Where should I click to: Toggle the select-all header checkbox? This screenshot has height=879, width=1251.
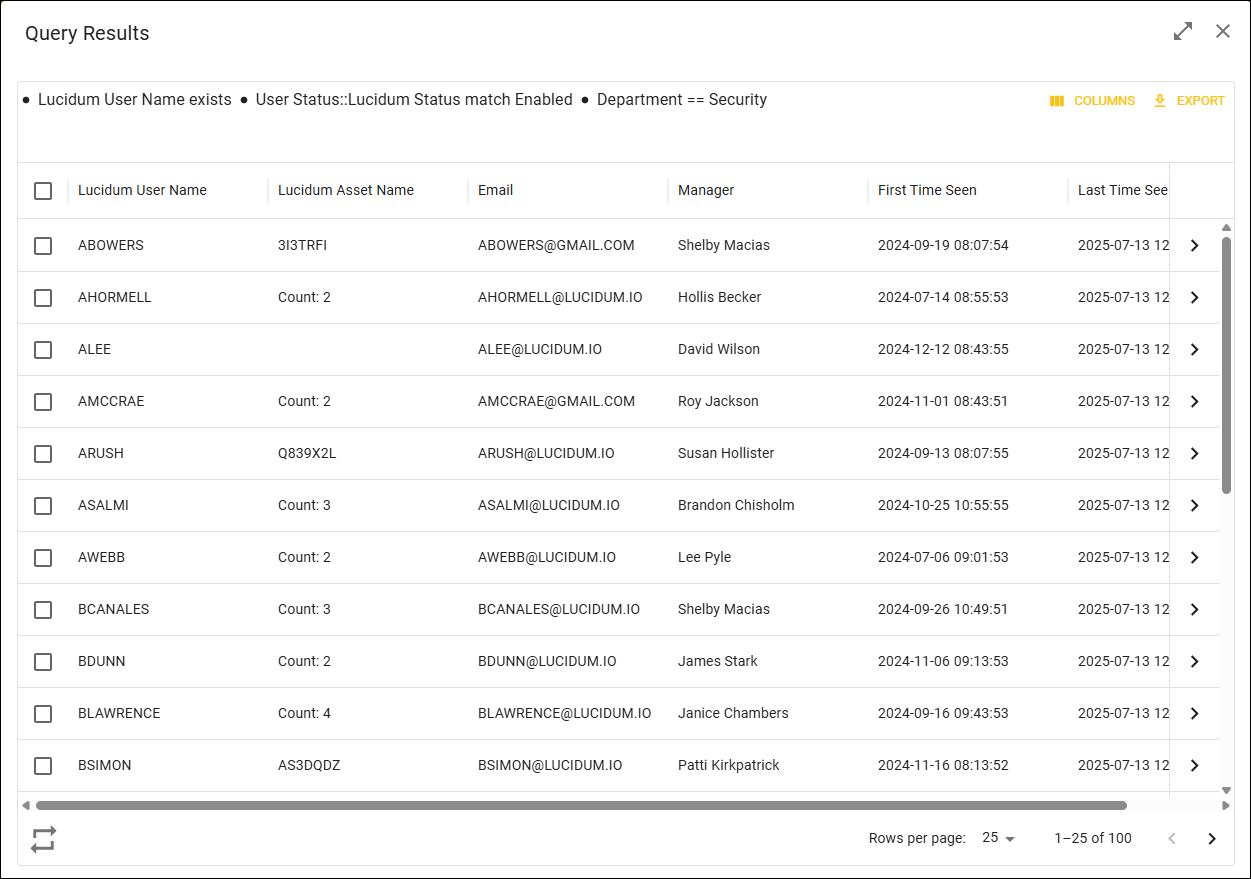(43, 191)
